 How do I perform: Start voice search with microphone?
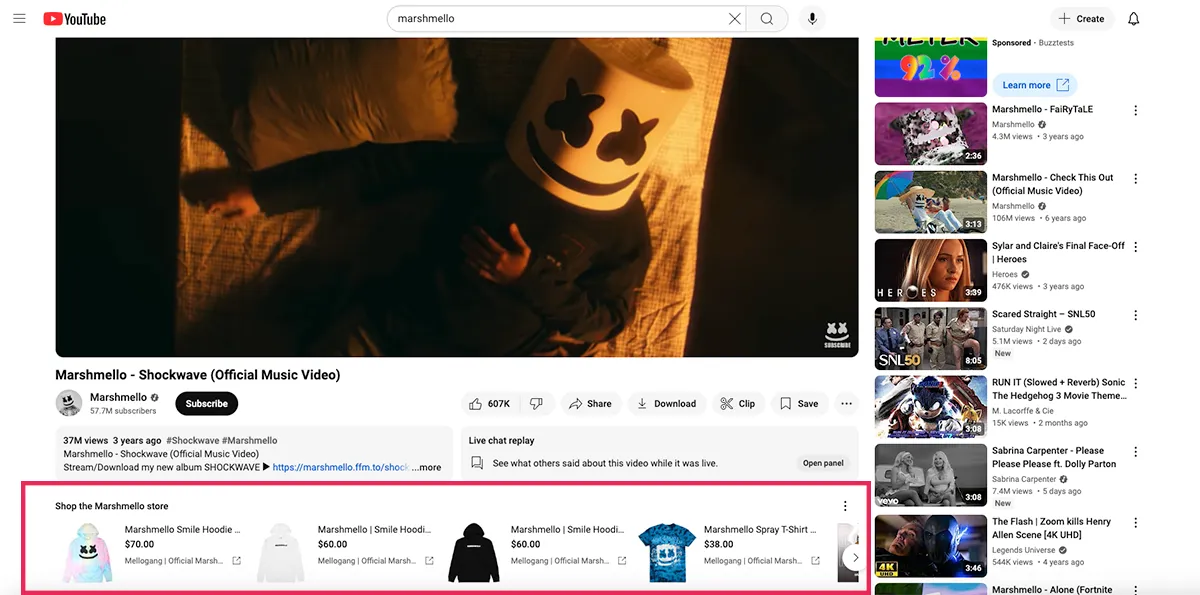pos(812,19)
